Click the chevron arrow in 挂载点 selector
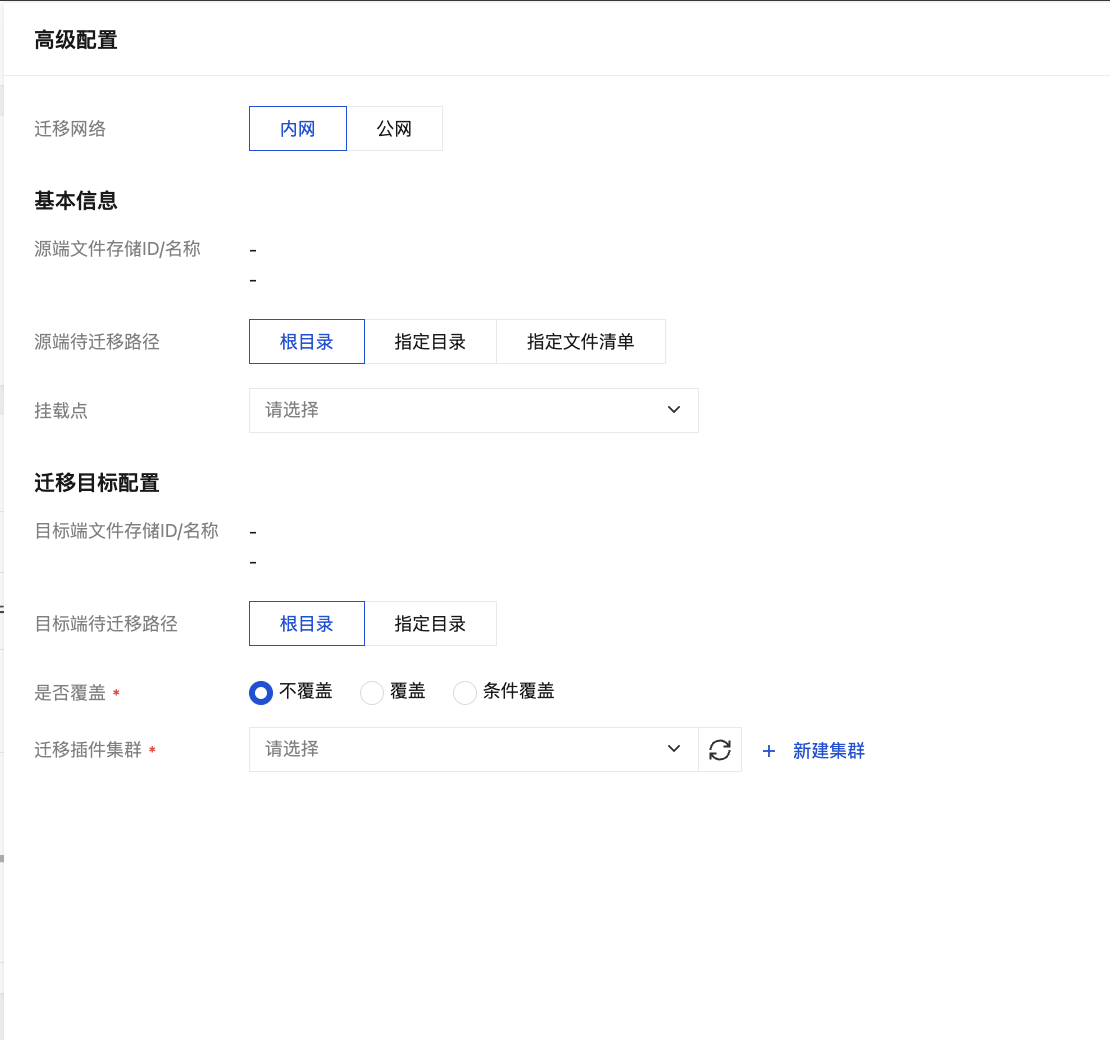Viewport: 1110px width, 1040px height. [674, 410]
